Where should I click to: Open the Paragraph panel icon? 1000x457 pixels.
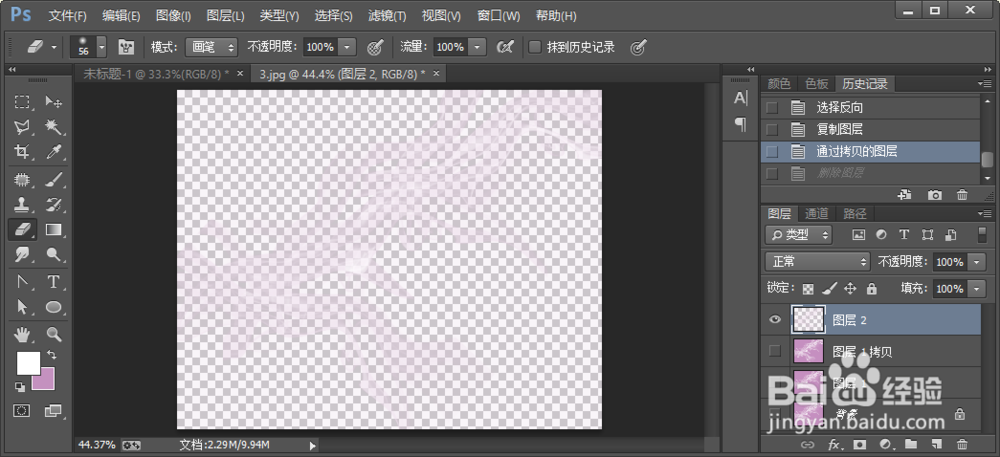coord(740,124)
